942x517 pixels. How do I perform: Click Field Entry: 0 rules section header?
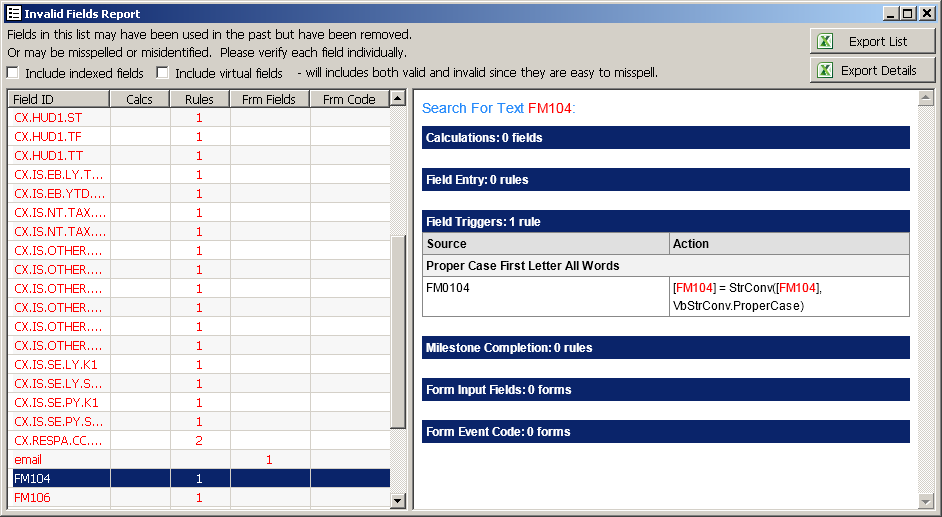[x=666, y=180]
